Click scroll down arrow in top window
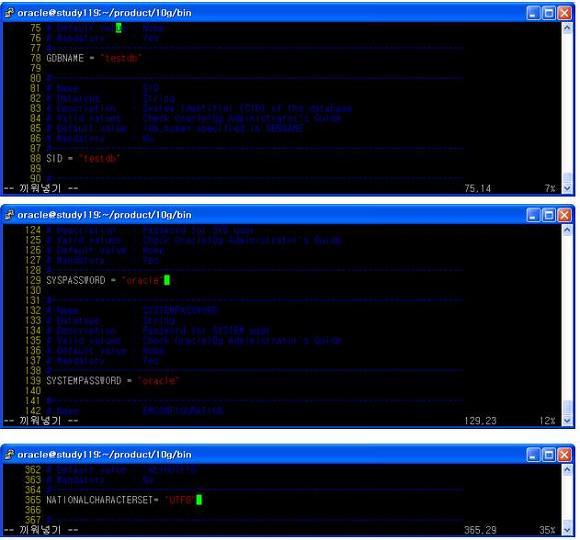 click(567, 188)
